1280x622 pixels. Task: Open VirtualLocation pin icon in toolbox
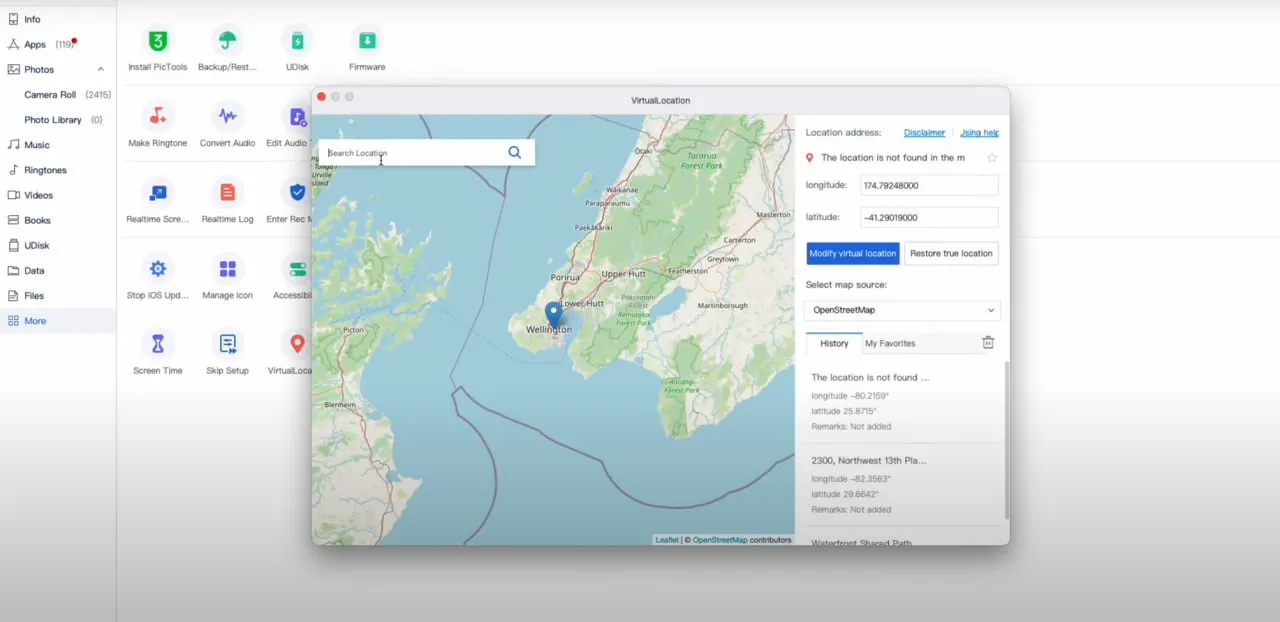pos(296,344)
